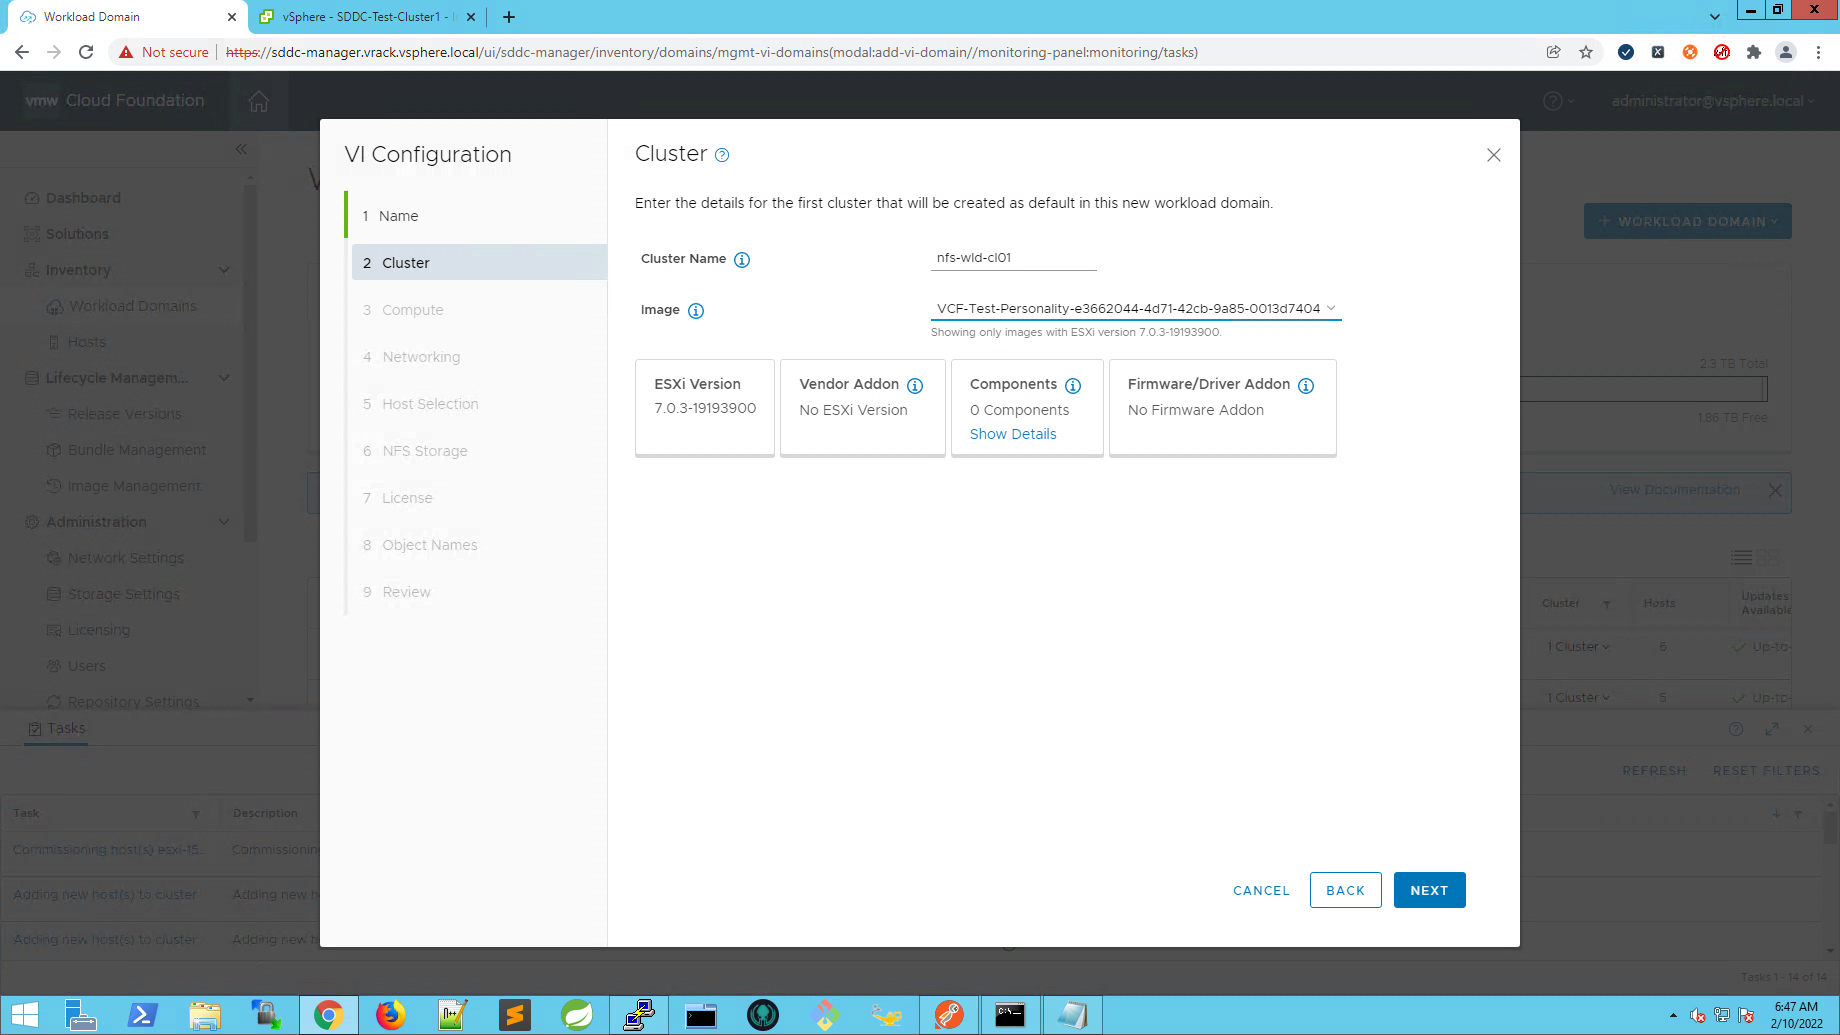Open Windows Start menu
This screenshot has width=1840, height=1035.
(x=25, y=1015)
